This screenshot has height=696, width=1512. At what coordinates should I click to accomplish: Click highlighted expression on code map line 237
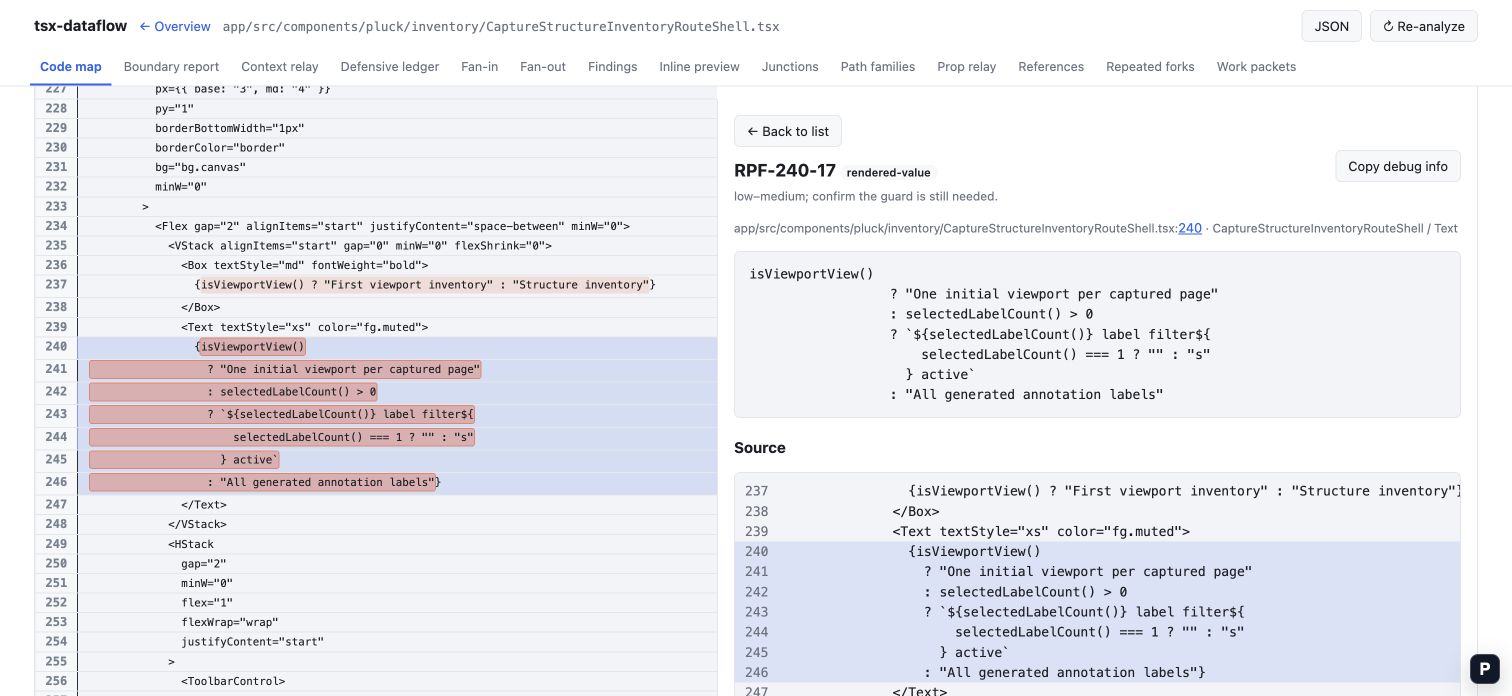click(425, 285)
